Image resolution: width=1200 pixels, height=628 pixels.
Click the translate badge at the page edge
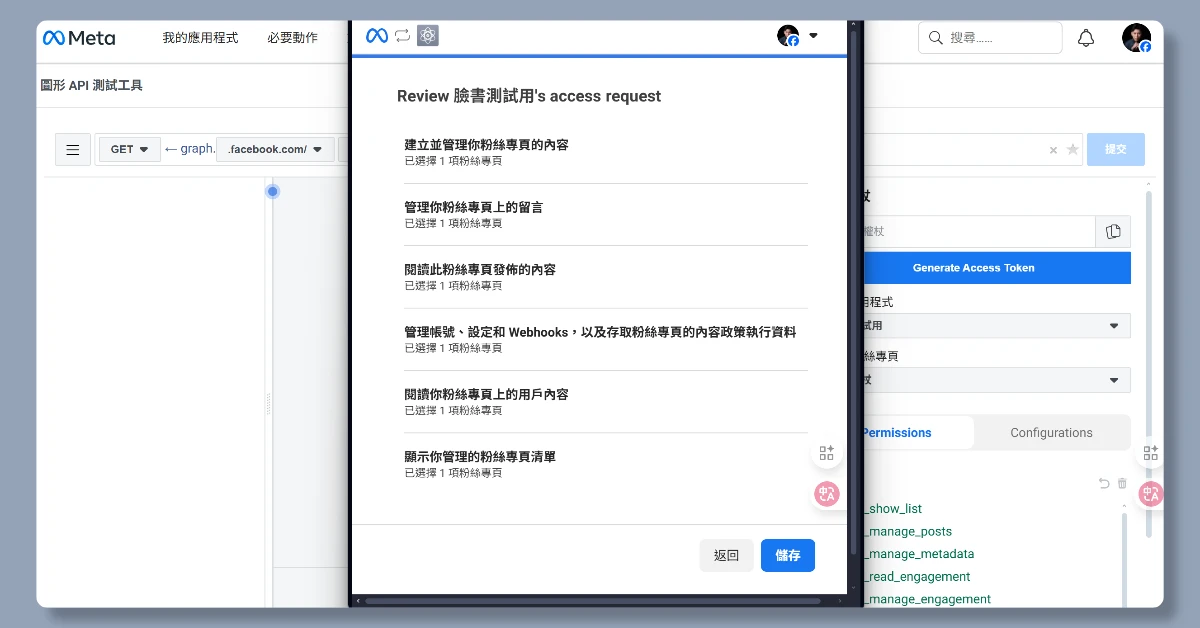click(x=1151, y=494)
